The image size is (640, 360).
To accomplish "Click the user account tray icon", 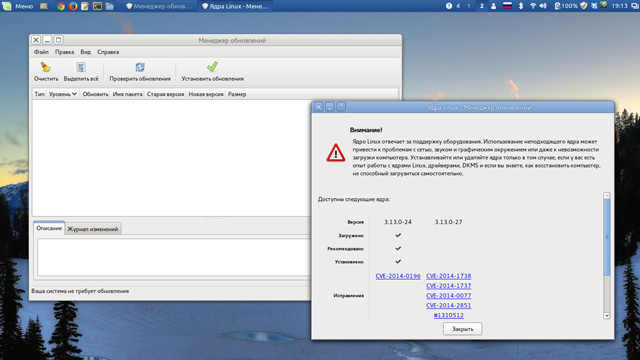I will (493, 6).
